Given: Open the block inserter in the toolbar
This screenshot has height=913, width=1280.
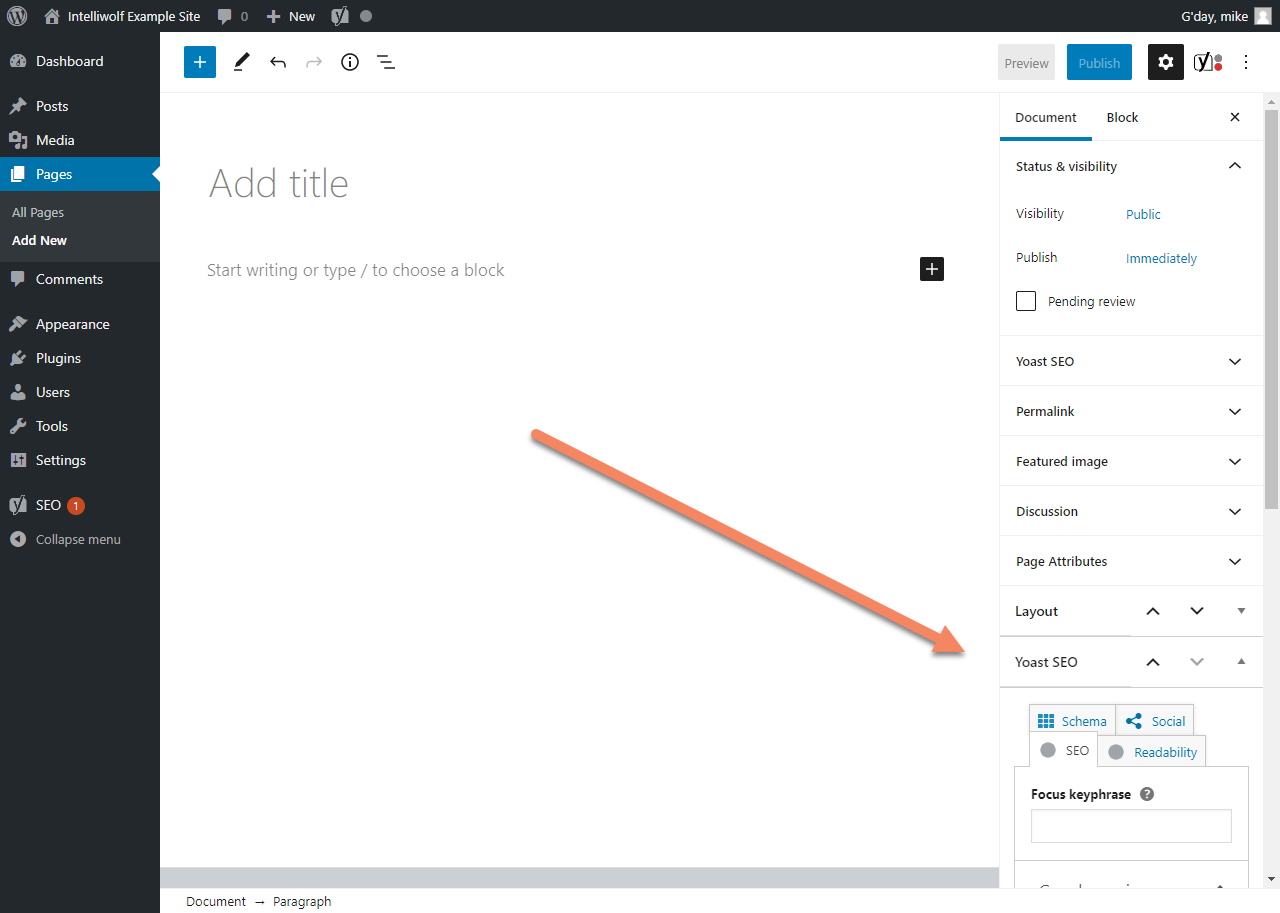Looking at the screenshot, I should pyautogui.click(x=199, y=62).
